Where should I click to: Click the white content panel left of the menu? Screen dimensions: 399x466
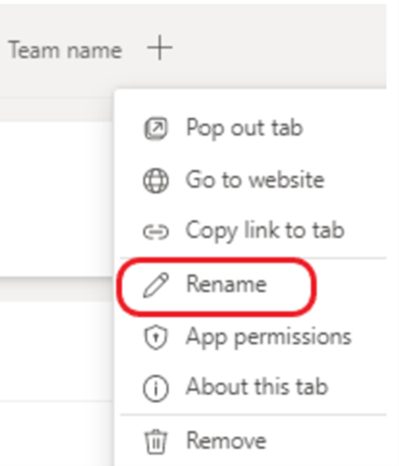(x=57, y=198)
